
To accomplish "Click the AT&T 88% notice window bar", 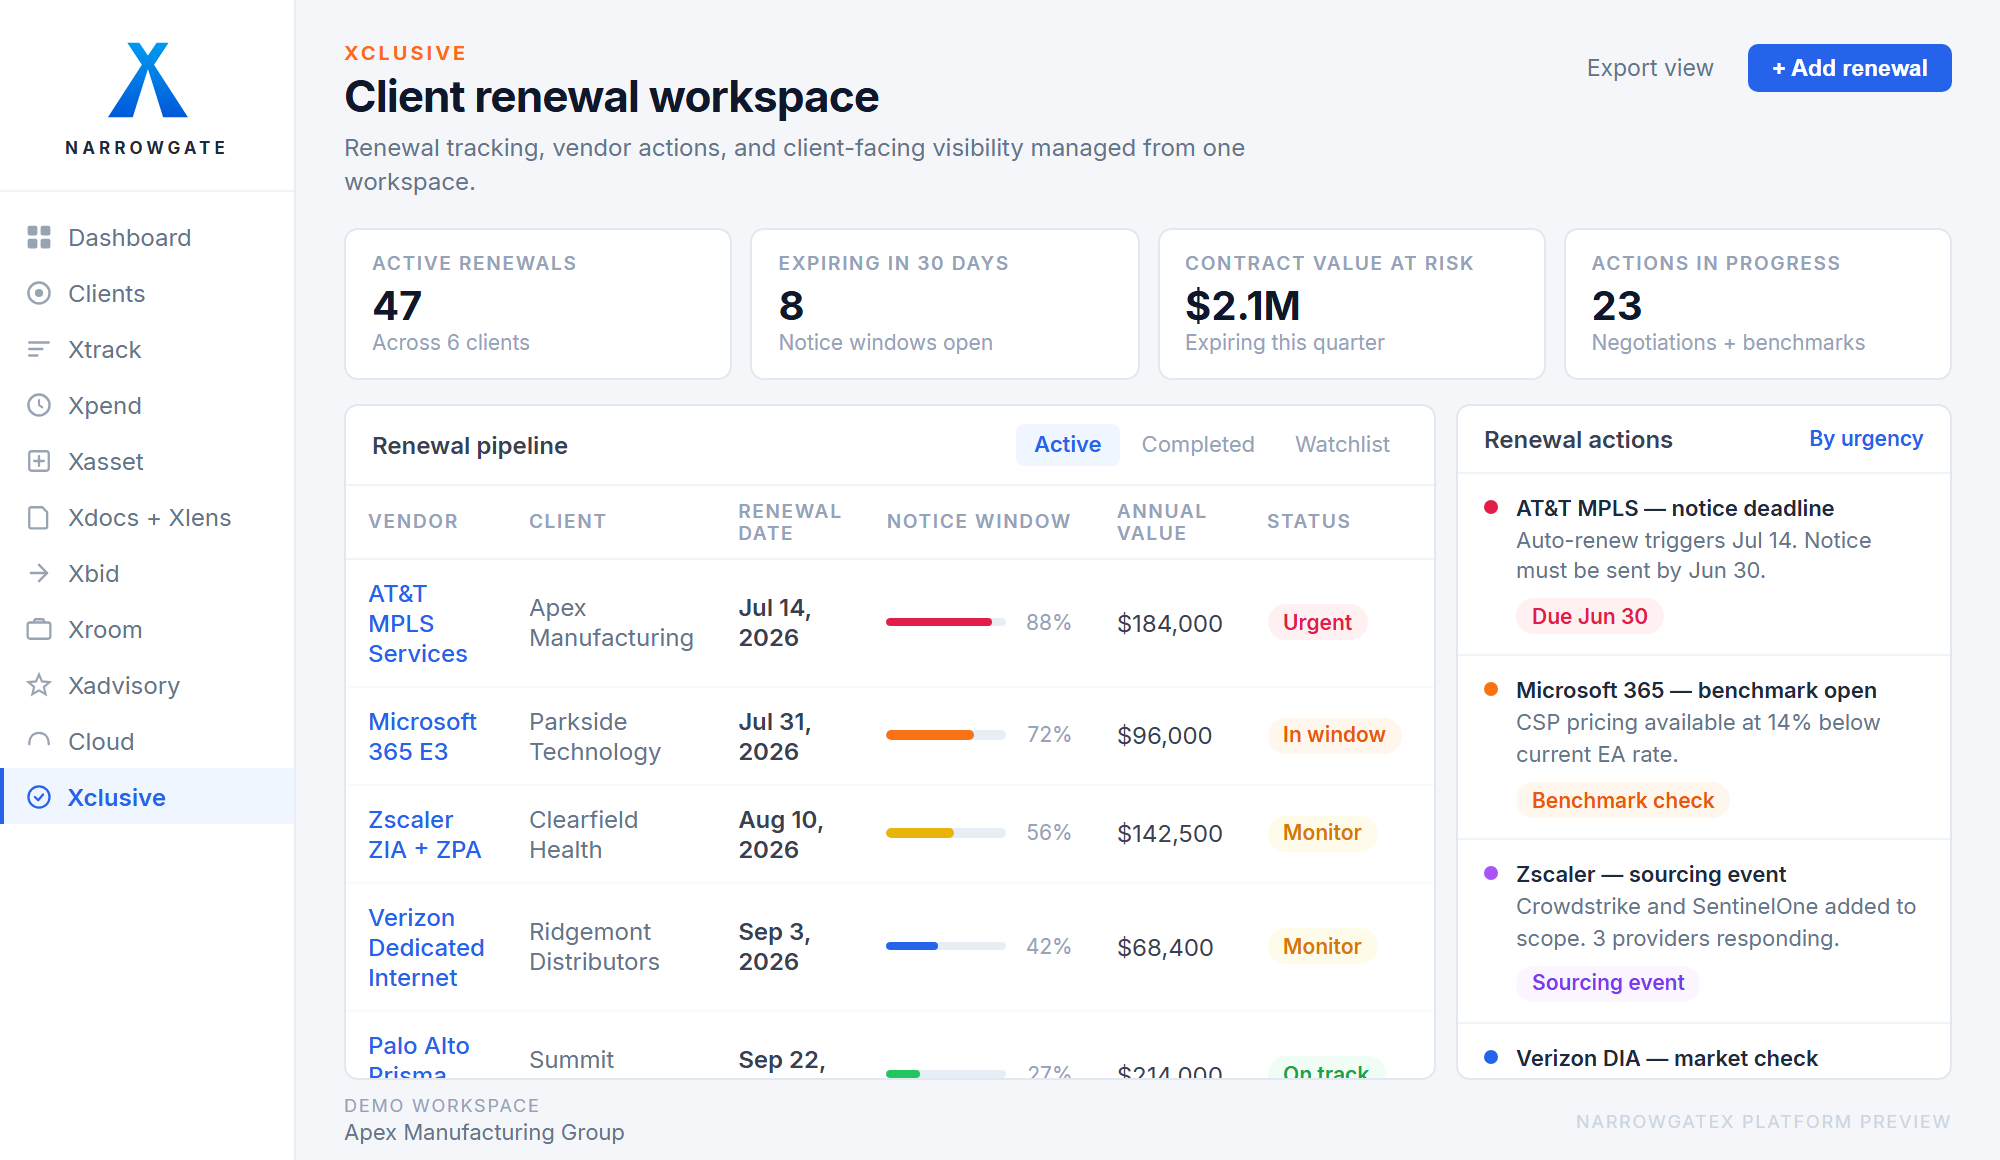I will coord(945,622).
